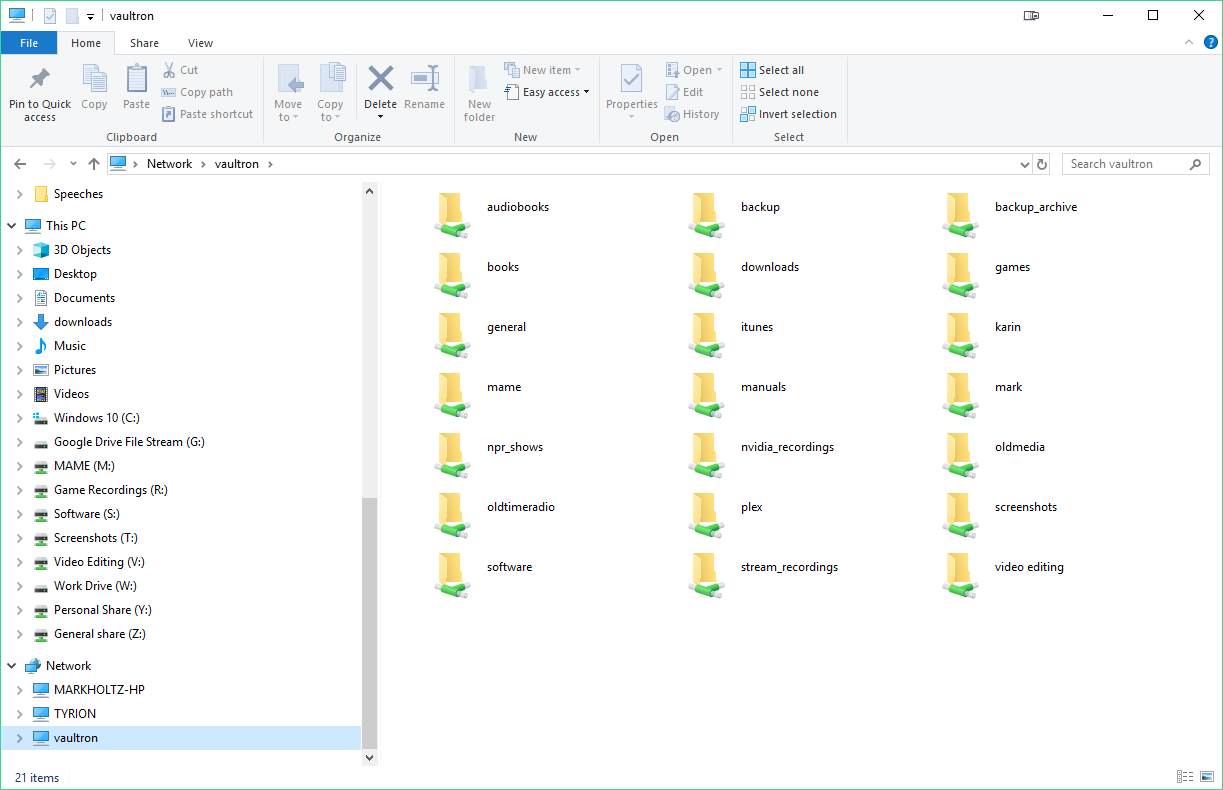Screen dimensions: 1223x790
Task: Click the navigation pane scrollbar thumb
Action: pos(369,622)
